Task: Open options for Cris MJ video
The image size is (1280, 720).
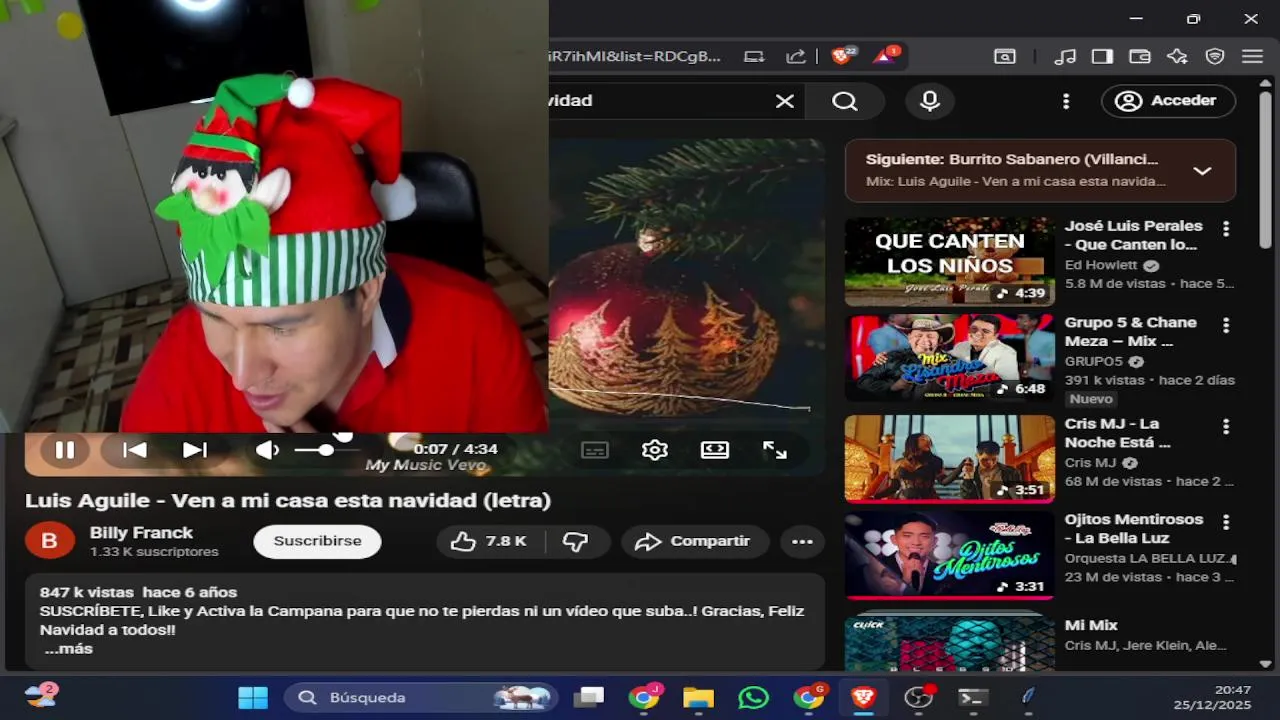Action: pos(1226,427)
